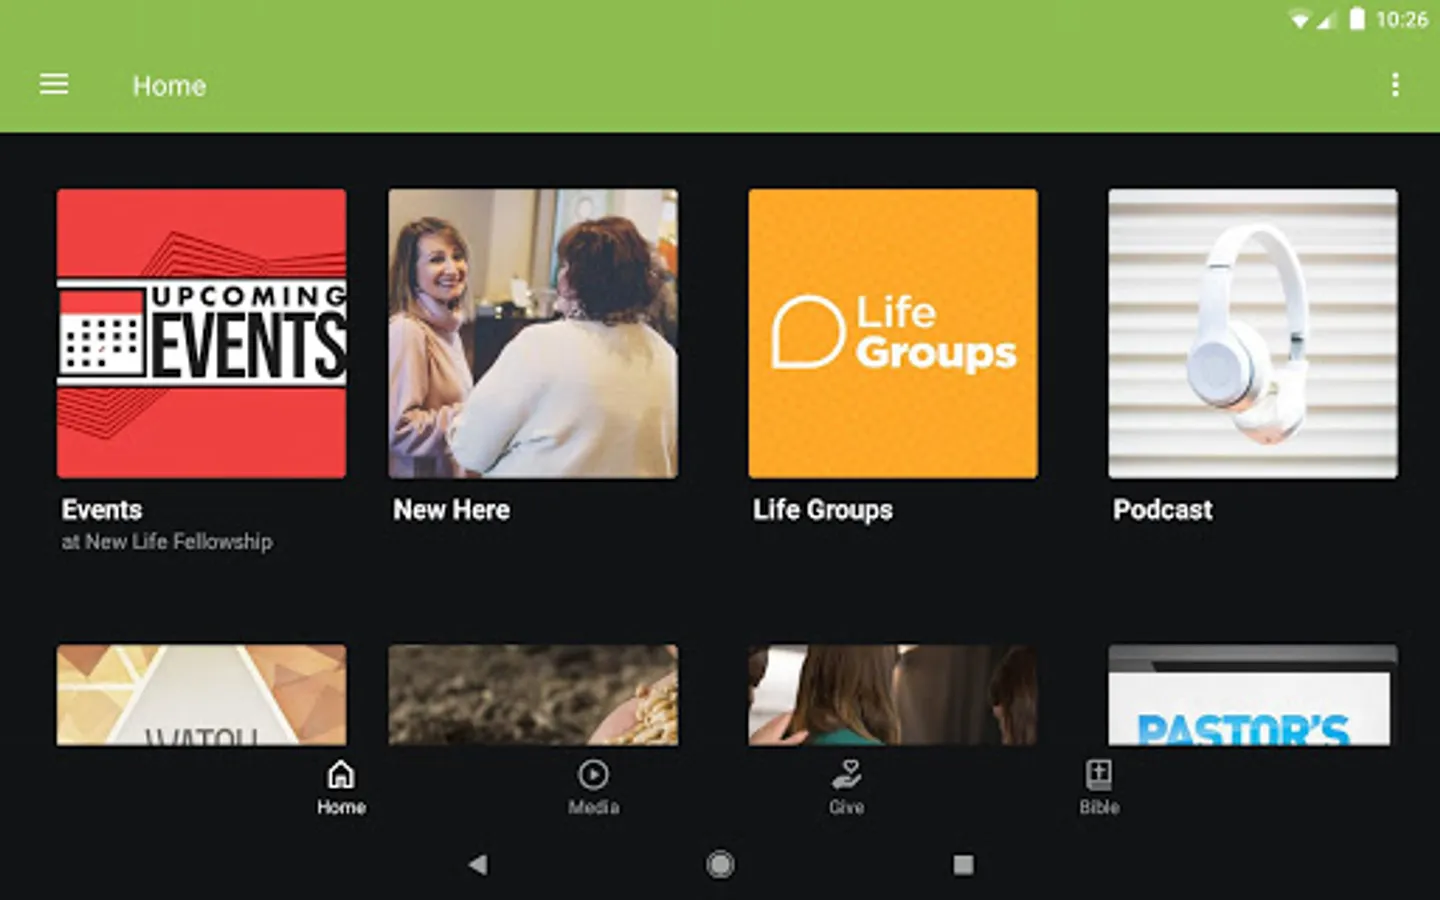Tap the 10:26 clock in status bar

point(1402,19)
